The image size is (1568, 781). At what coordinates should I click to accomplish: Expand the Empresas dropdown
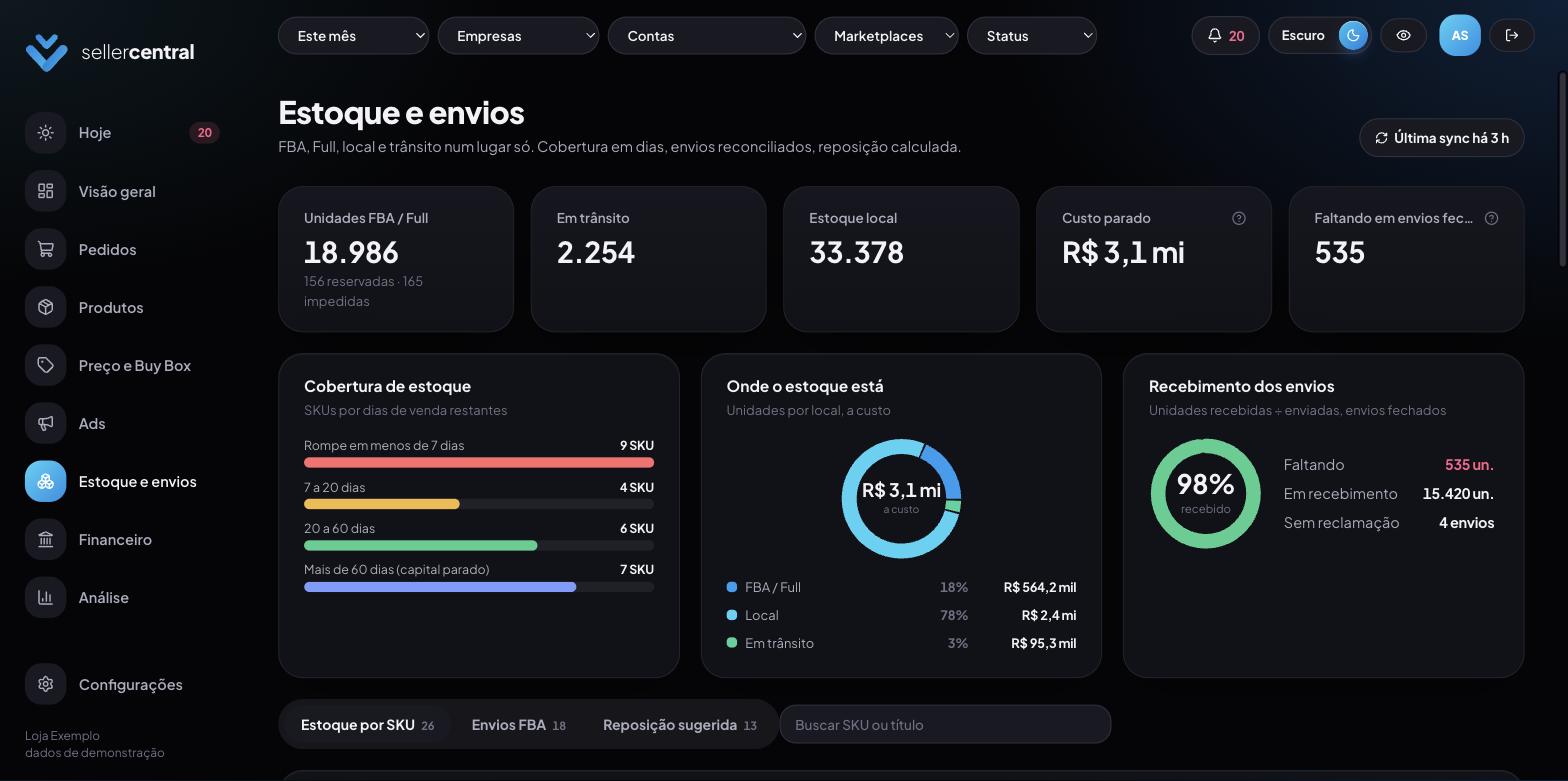pos(518,36)
